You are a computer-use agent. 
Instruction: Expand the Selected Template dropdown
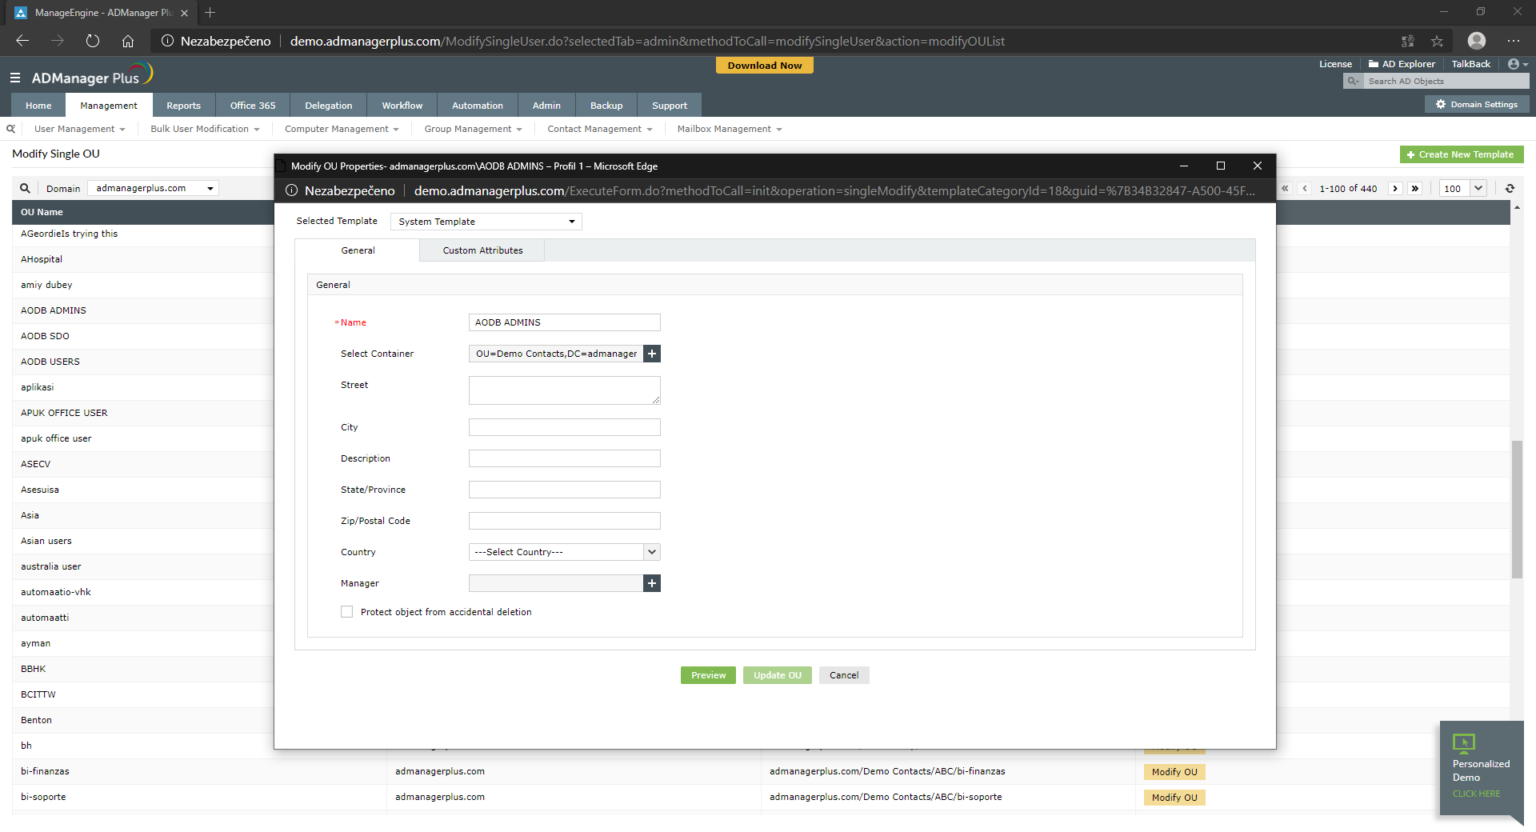(486, 222)
